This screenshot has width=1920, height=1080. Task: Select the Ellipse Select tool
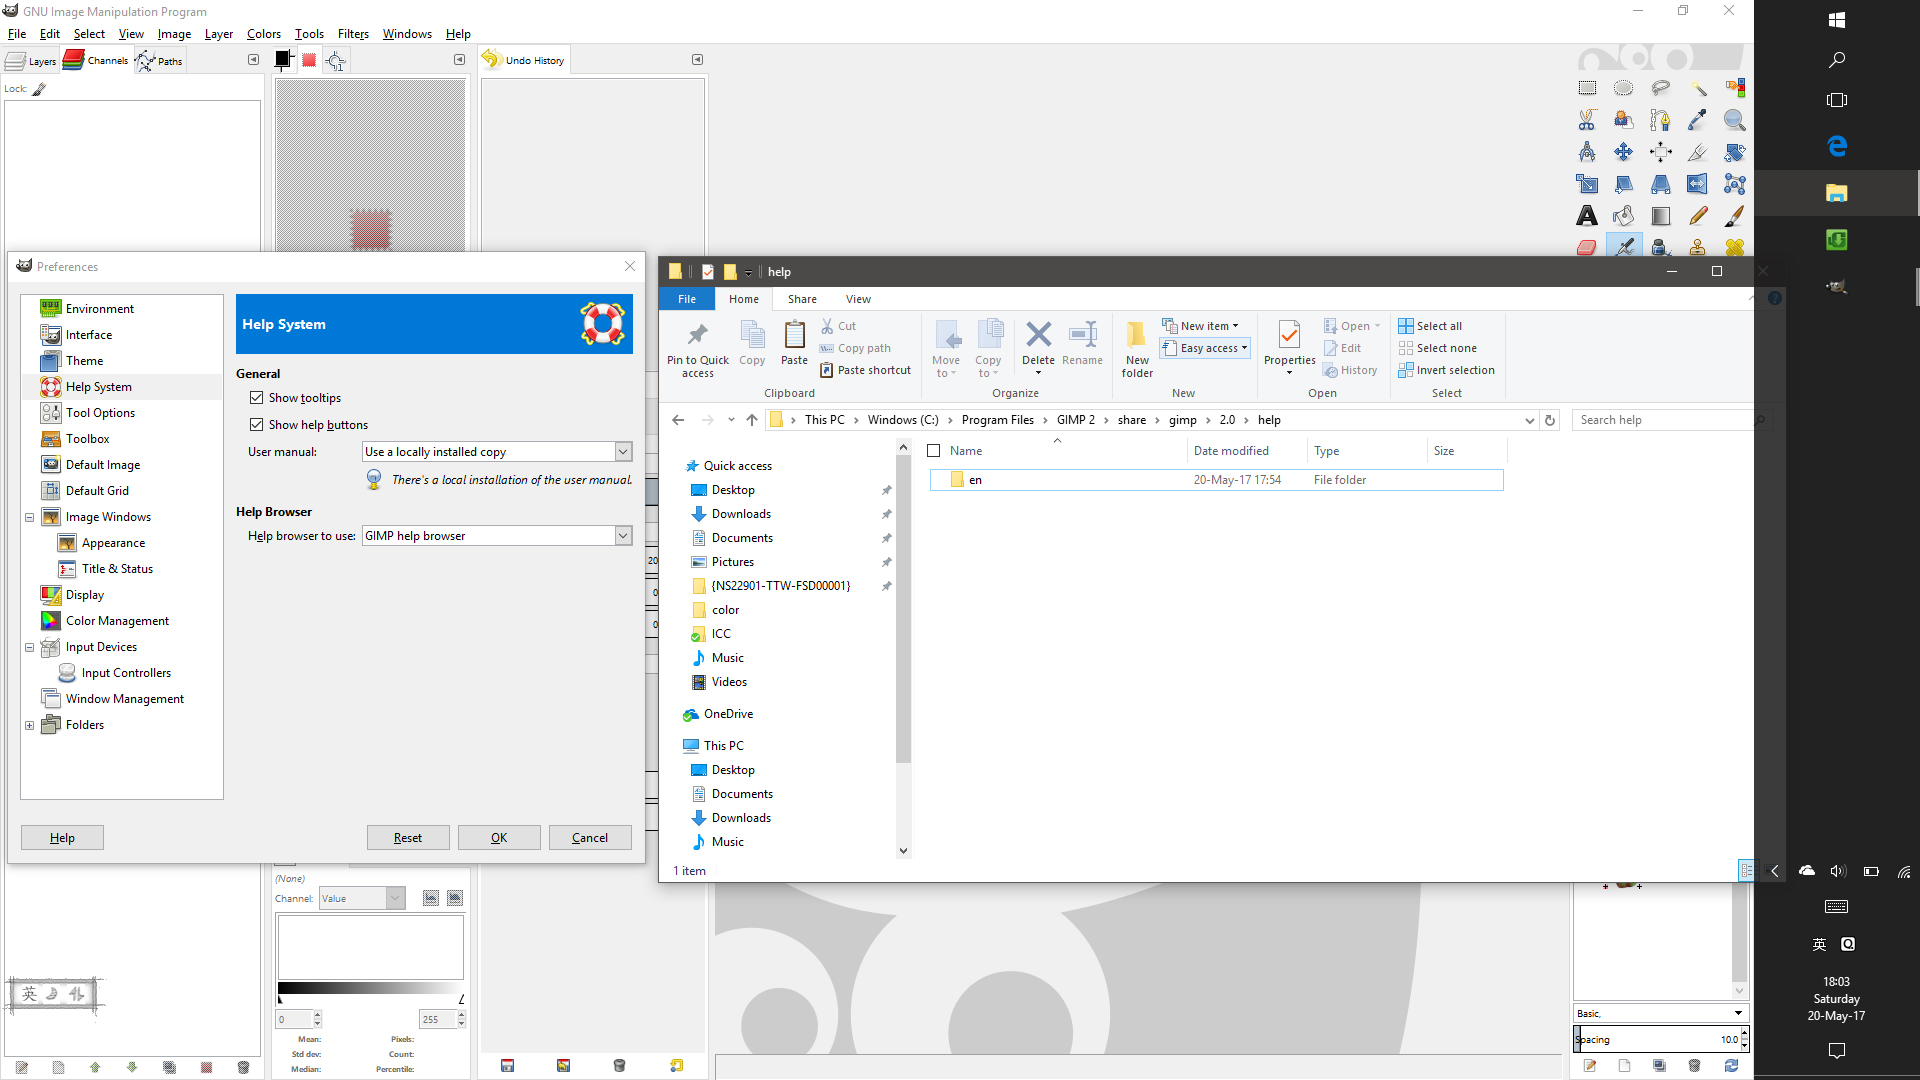[1623, 88]
